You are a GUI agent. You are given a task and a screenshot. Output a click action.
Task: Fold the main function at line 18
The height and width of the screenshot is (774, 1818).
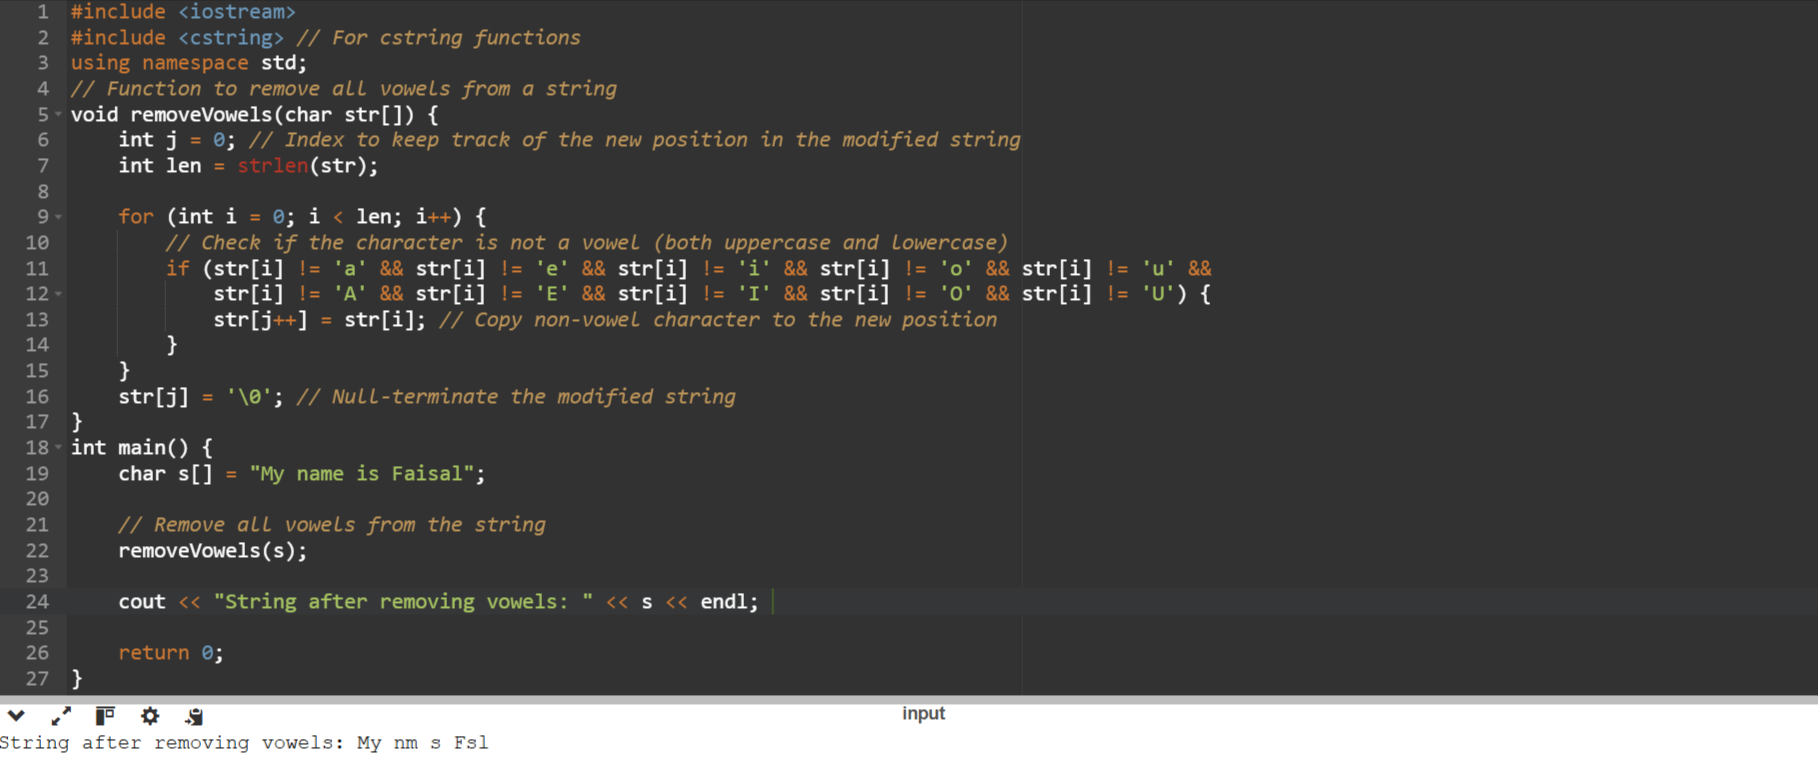click(x=59, y=448)
